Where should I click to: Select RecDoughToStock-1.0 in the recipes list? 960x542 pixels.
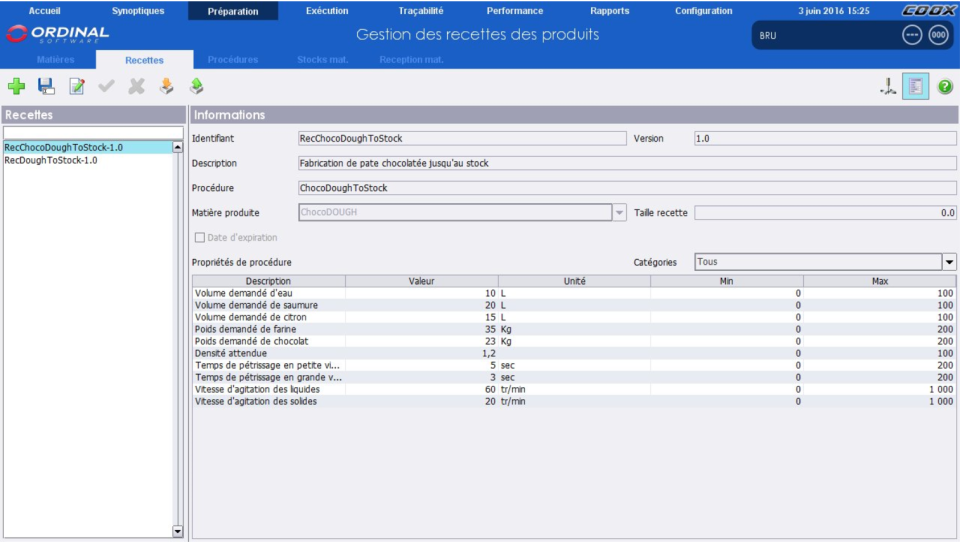coord(51,160)
